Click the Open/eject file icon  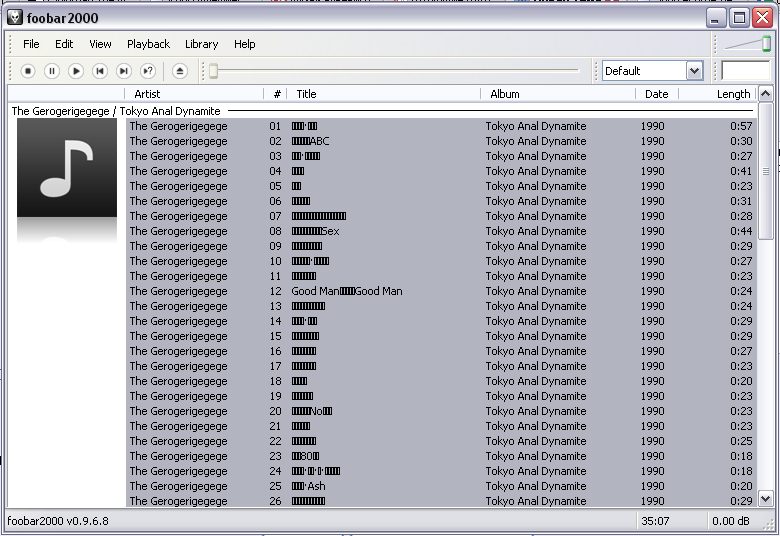click(x=180, y=71)
